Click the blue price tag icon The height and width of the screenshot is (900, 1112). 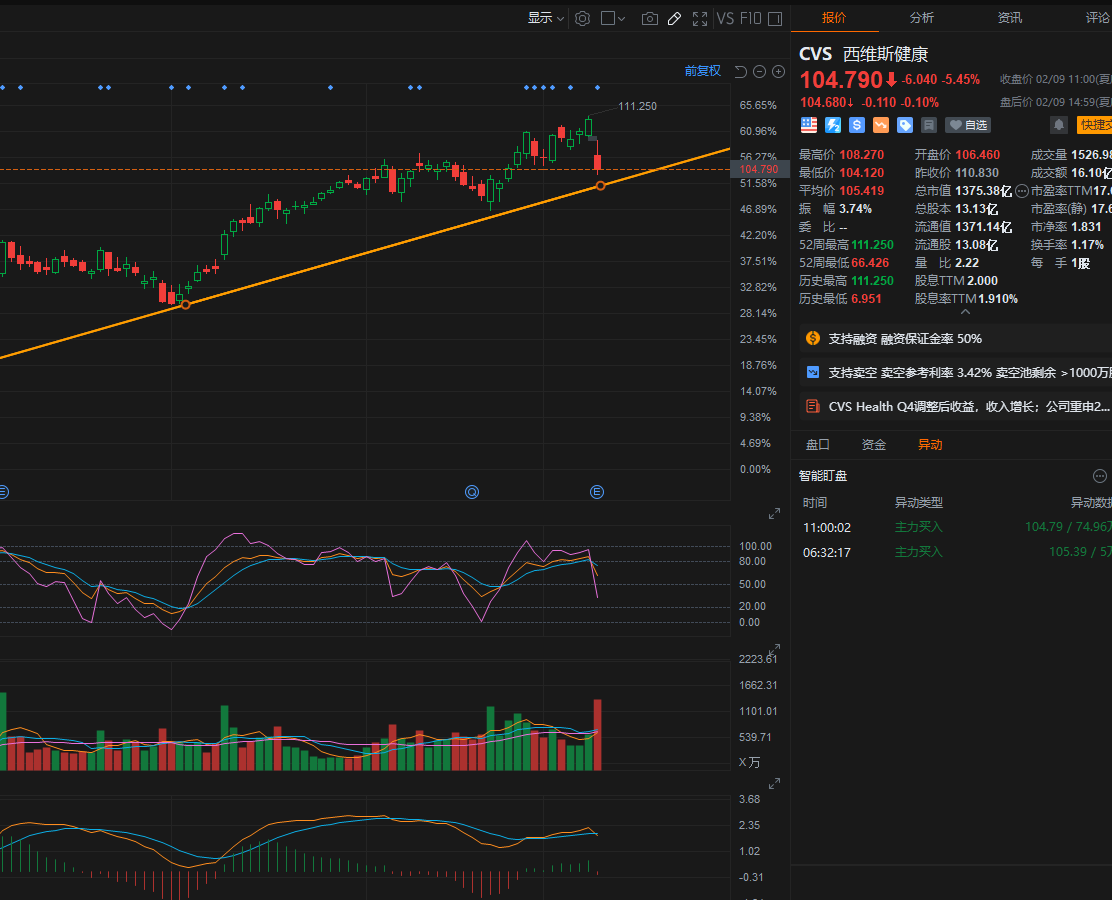[x=905, y=126]
